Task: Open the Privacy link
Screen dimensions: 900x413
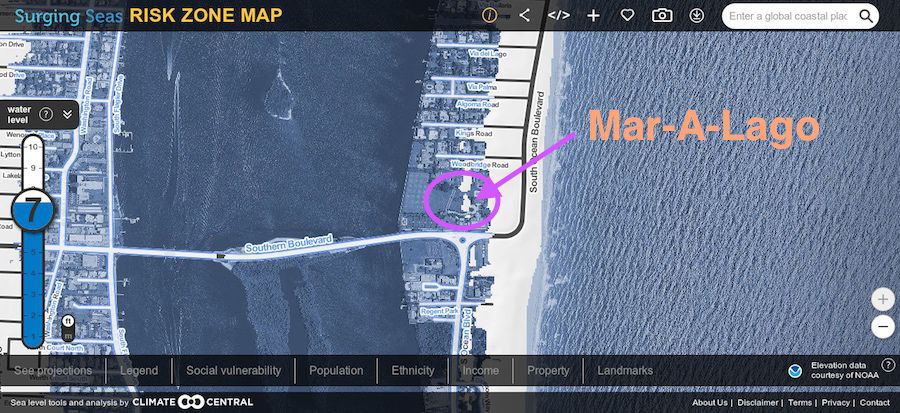Action: (x=835, y=403)
